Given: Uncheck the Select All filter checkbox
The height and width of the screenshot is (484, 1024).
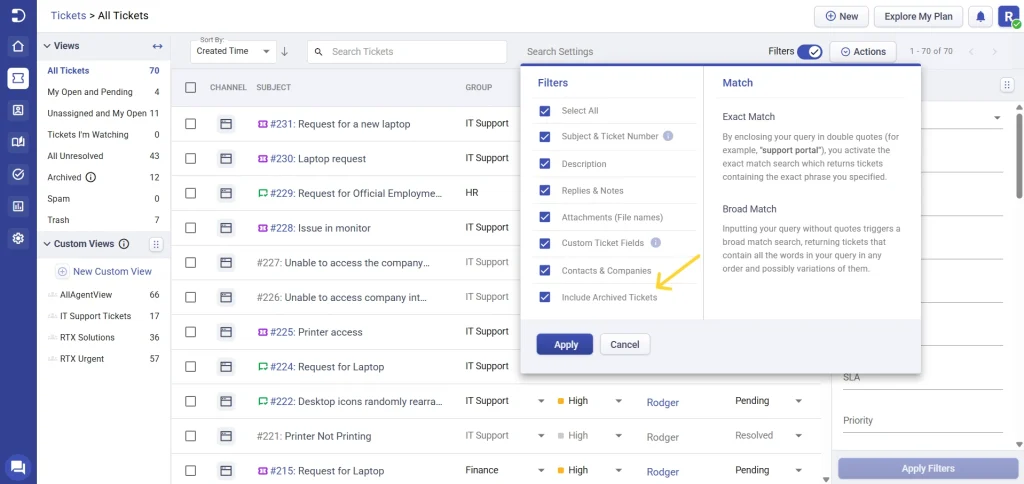Looking at the screenshot, I should coord(545,111).
